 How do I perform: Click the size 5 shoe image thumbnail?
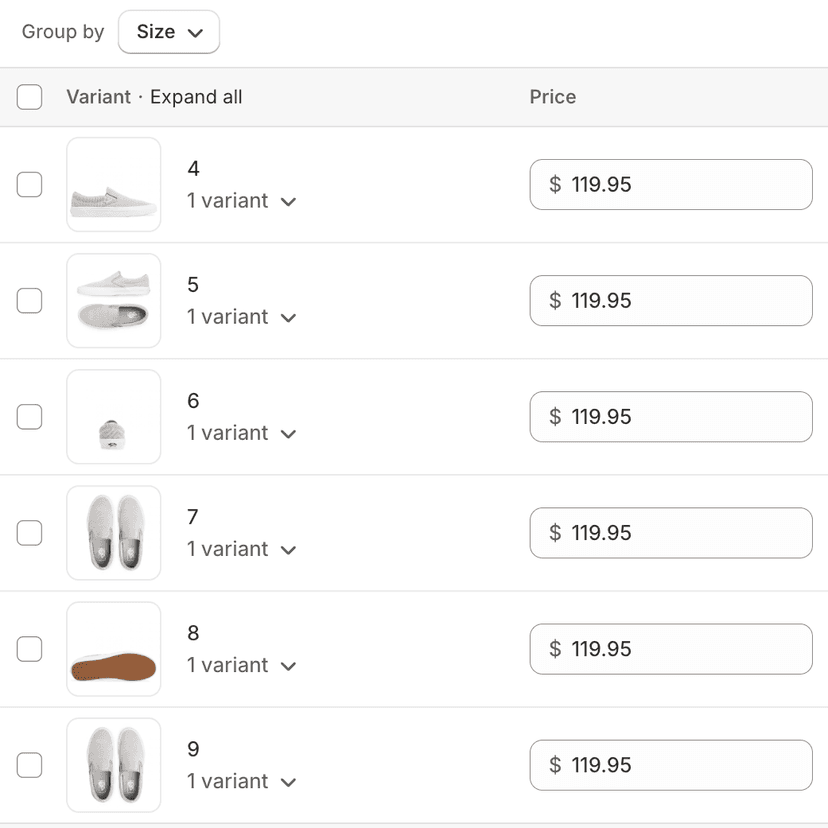click(x=114, y=301)
